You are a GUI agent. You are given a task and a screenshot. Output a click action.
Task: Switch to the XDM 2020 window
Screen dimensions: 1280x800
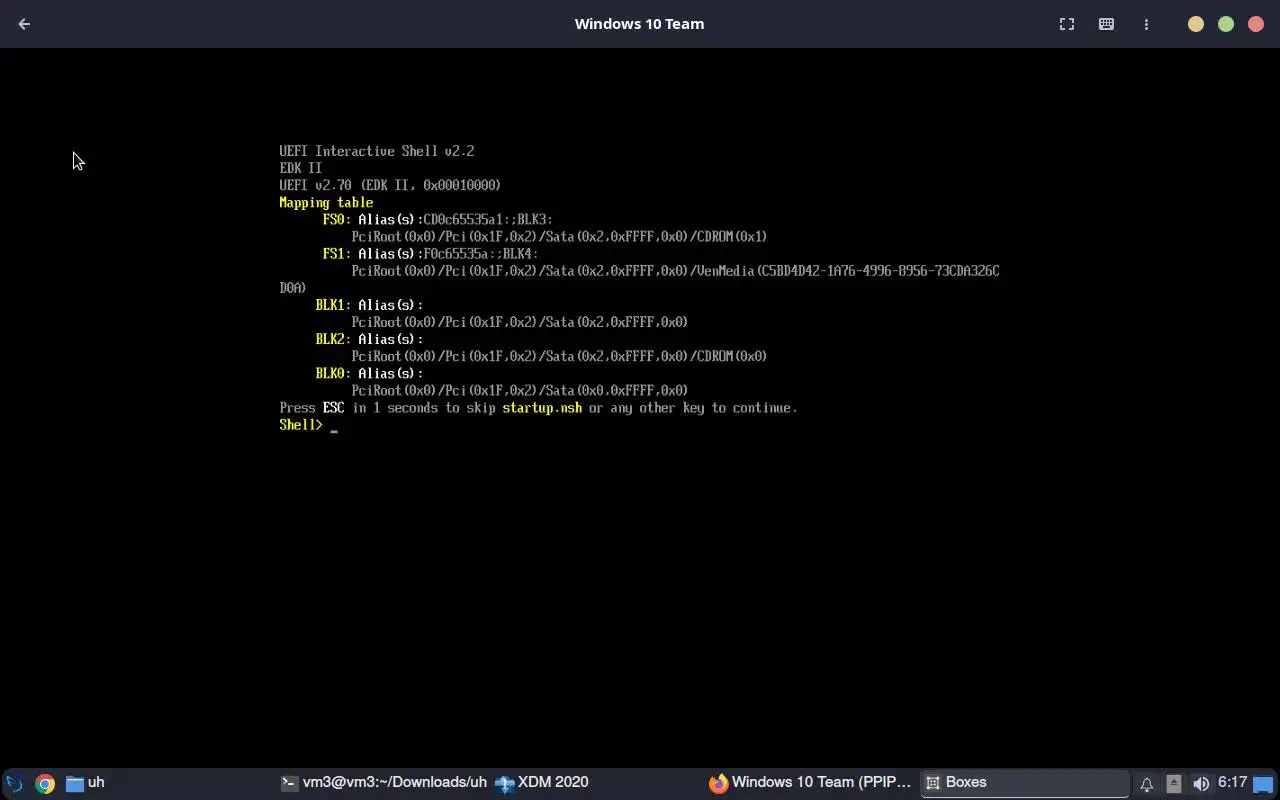[x=543, y=783]
